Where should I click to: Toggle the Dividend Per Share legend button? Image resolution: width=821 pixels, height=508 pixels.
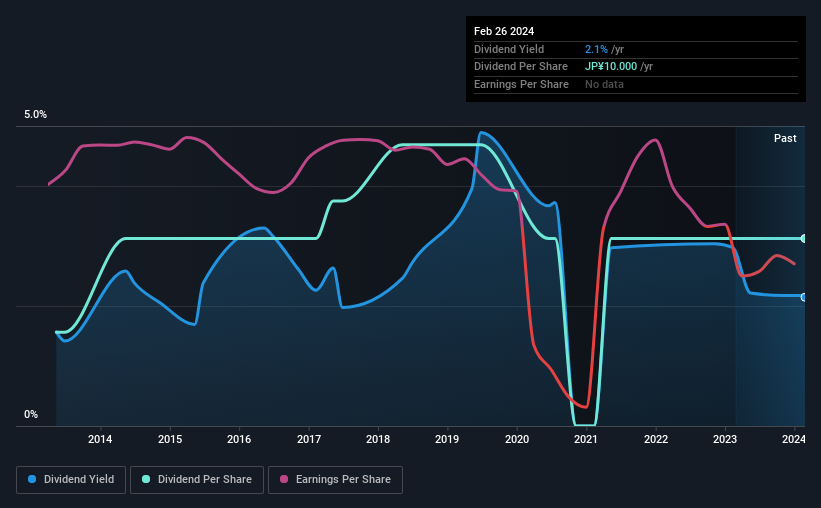pos(197,480)
